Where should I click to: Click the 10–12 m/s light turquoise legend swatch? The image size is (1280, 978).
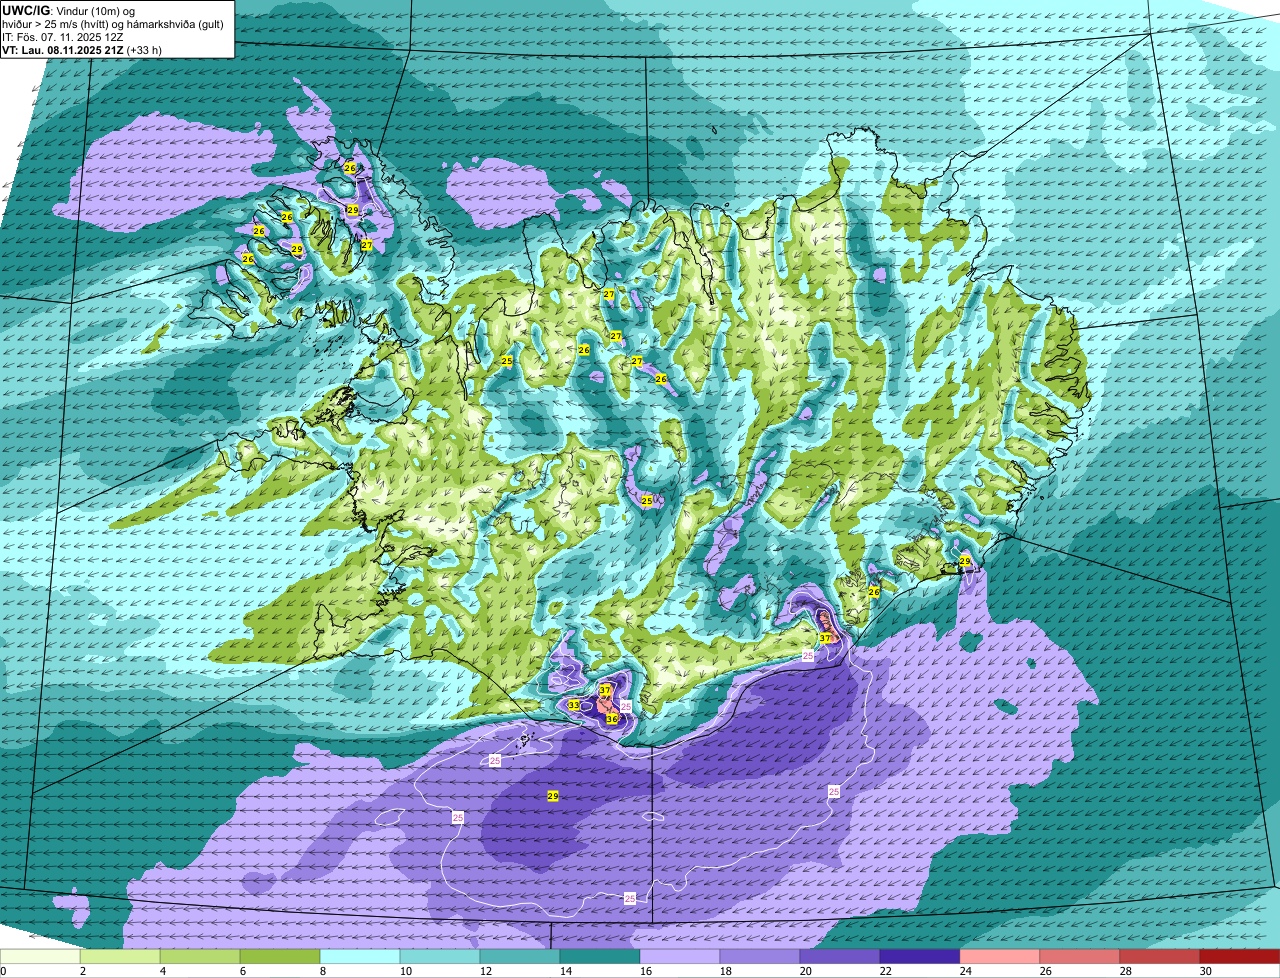pyautogui.click(x=440, y=957)
